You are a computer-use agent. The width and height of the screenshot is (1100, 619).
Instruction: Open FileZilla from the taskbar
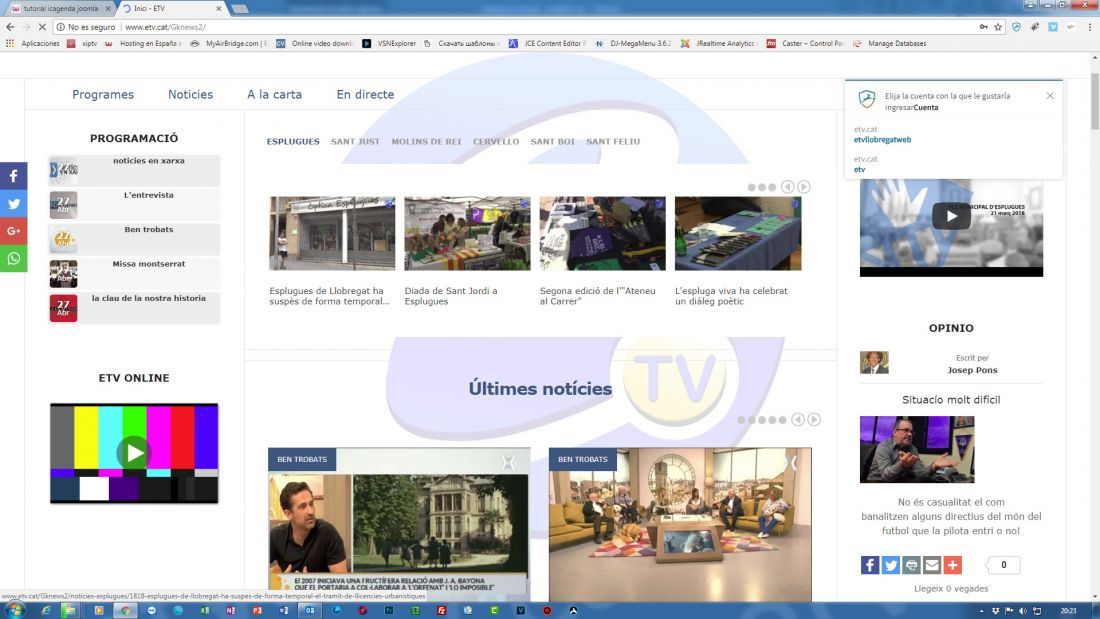[441, 611]
